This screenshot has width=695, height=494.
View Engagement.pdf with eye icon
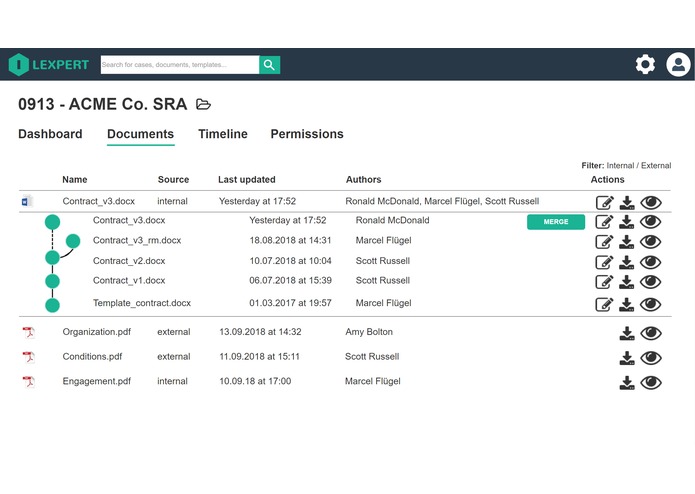pyautogui.click(x=651, y=382)
